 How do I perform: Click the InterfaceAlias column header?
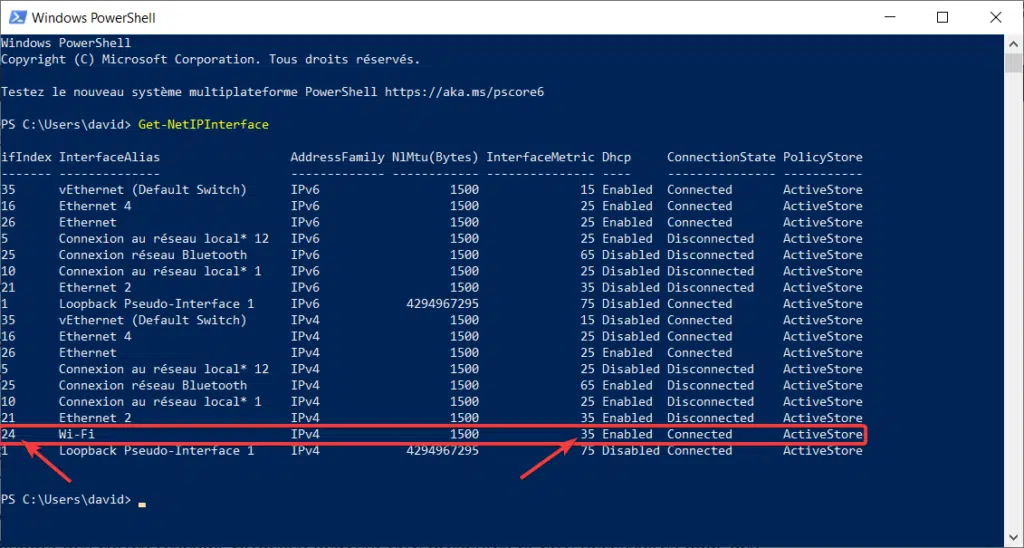point(109,157)
